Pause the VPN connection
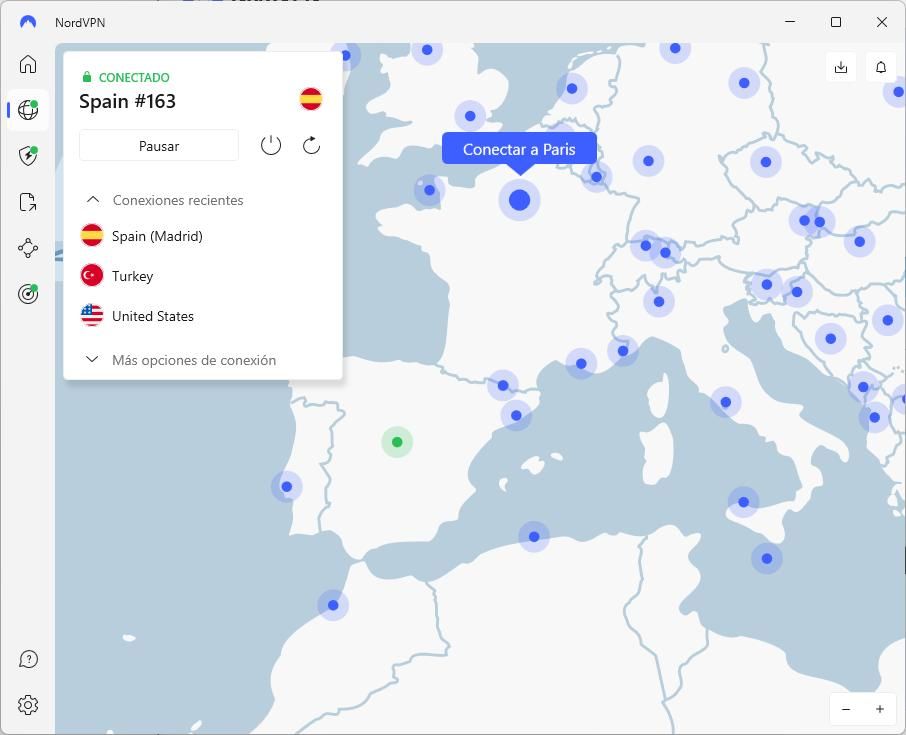The height and width of the screenshot is (735, 906). click(x=158, y=145)
